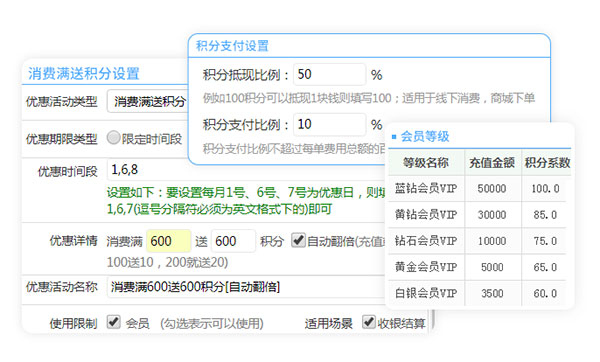The width and height of the screenshot is (600, 362).
Task: Click the 消费满 amount field showing 600
Action: tap(168, 241)
